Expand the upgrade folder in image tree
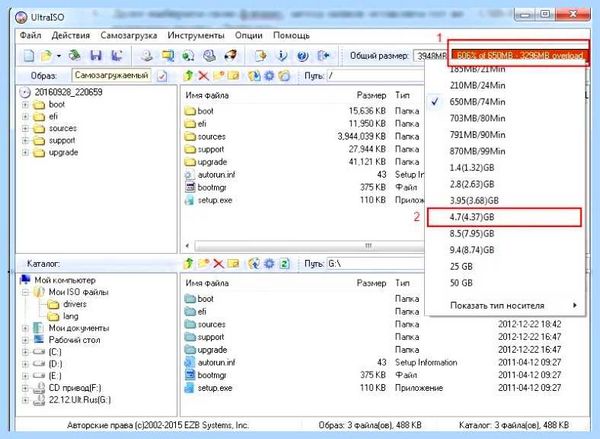The image size is (600, 439). (x=25, y=152)
